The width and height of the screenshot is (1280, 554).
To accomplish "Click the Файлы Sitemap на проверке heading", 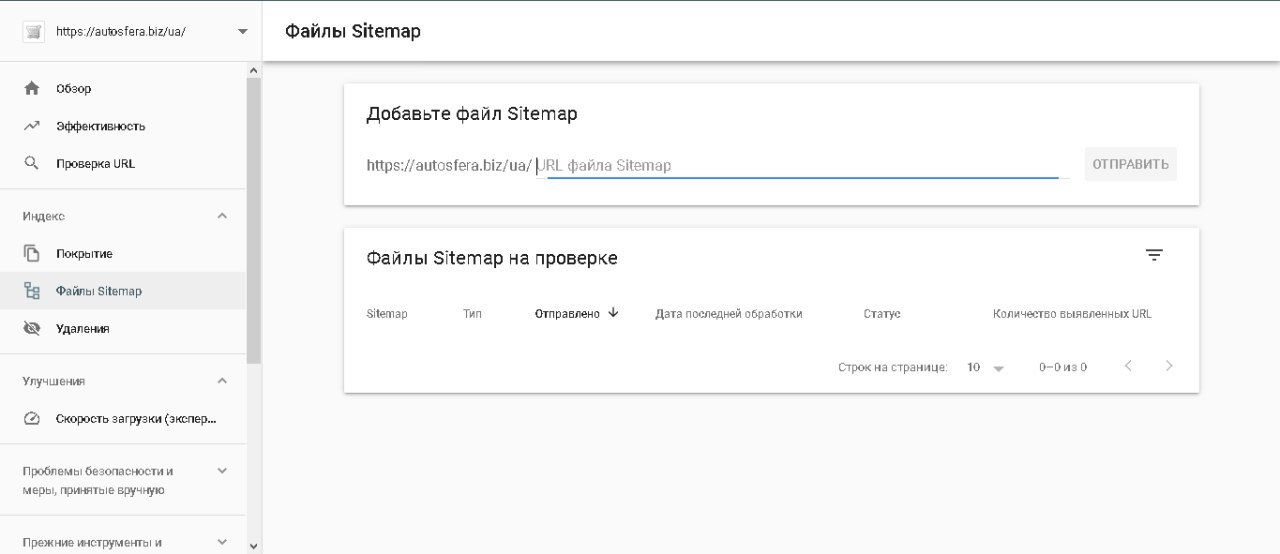I will (492, 258).
